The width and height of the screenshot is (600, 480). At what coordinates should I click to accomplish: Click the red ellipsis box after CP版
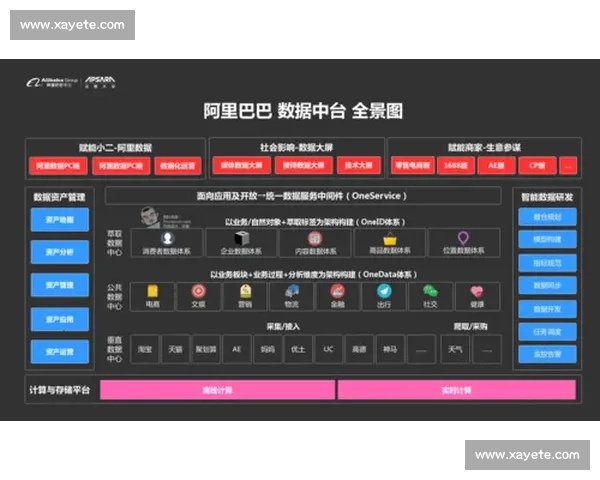(568, 165)
